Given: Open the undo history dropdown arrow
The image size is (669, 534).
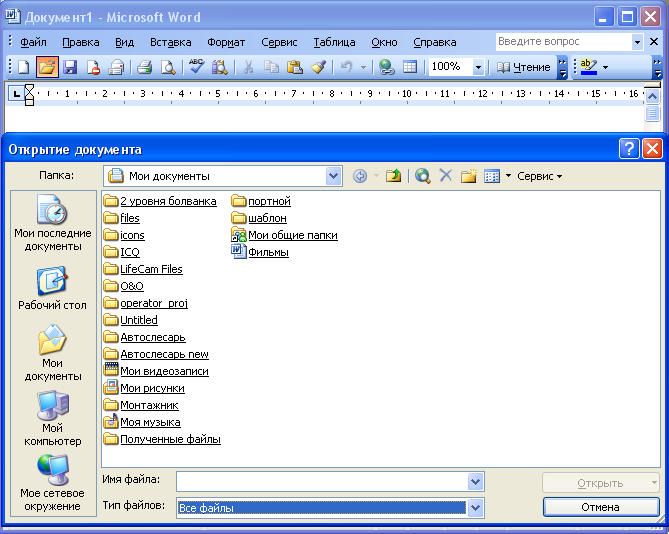Looking at the screenshot, I should (363, 67).
